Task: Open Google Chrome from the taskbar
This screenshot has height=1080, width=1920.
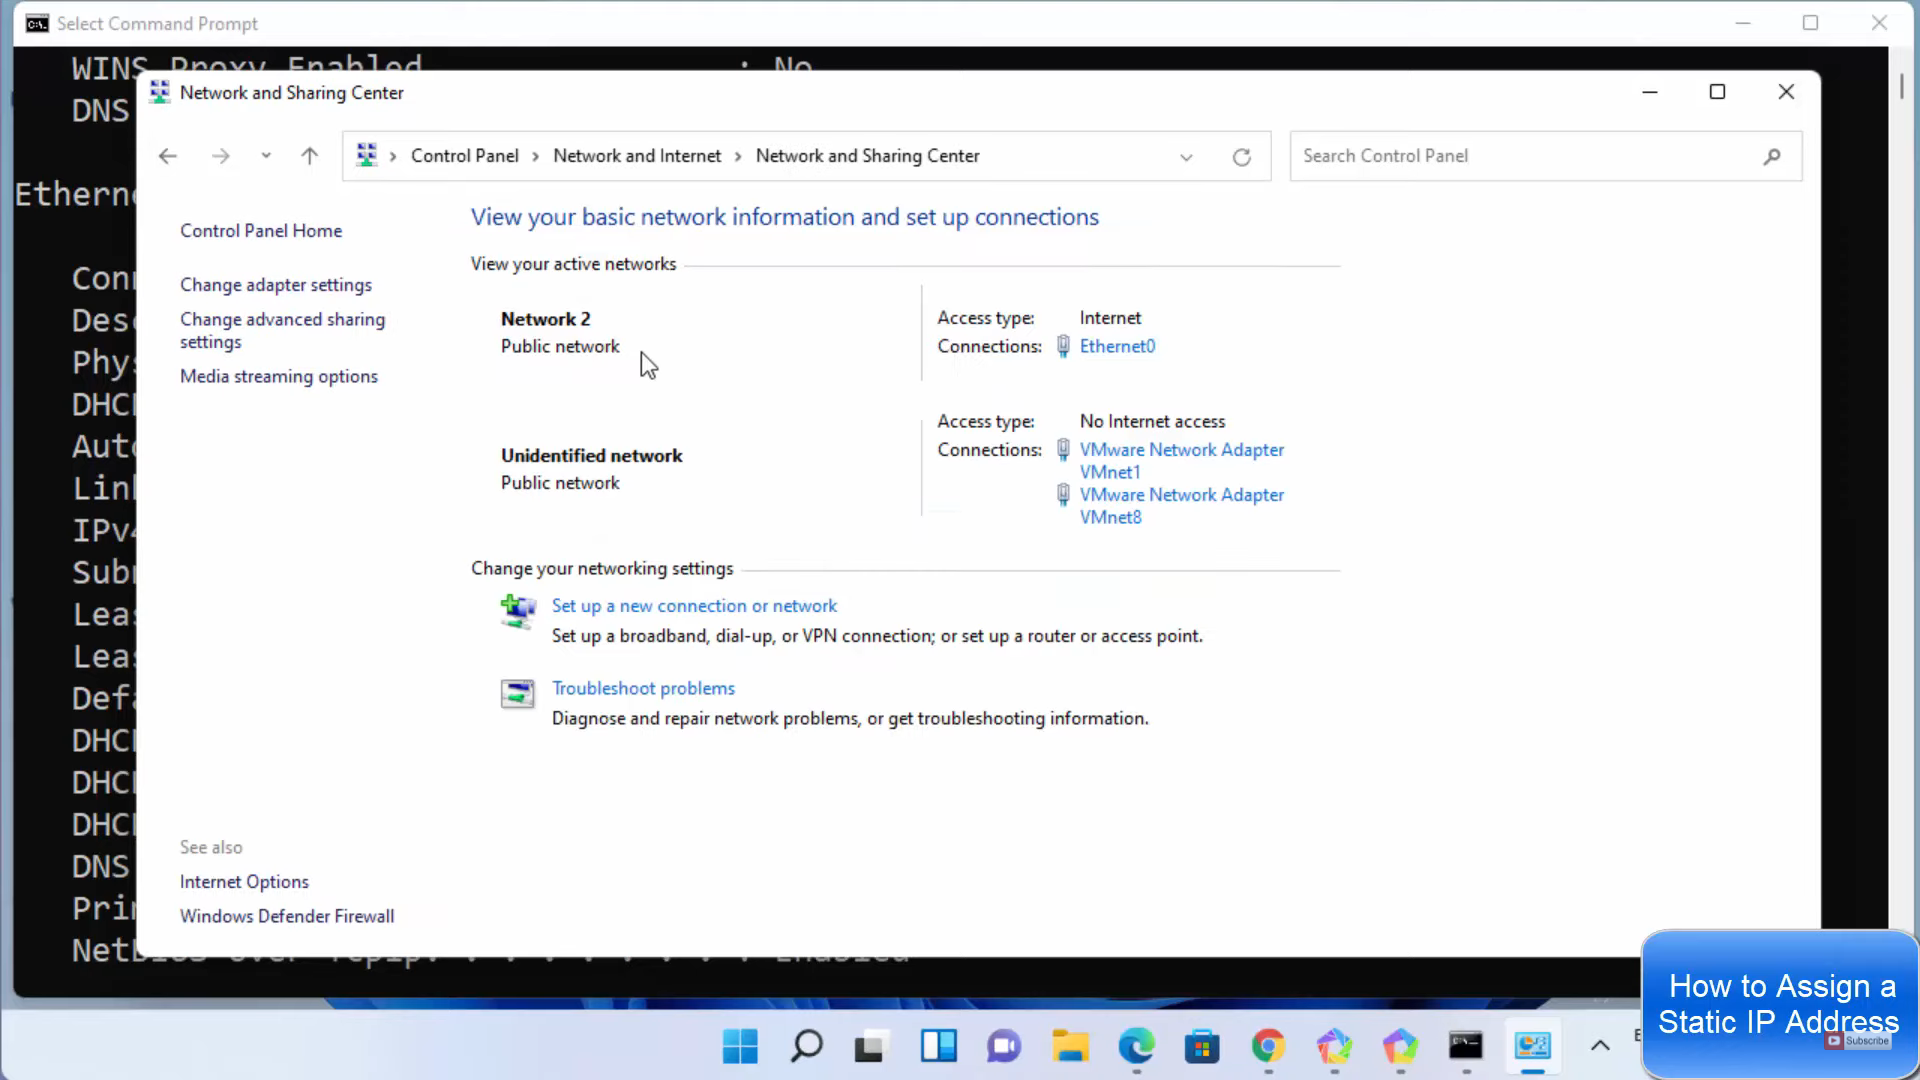Action: (1268, 1046)
